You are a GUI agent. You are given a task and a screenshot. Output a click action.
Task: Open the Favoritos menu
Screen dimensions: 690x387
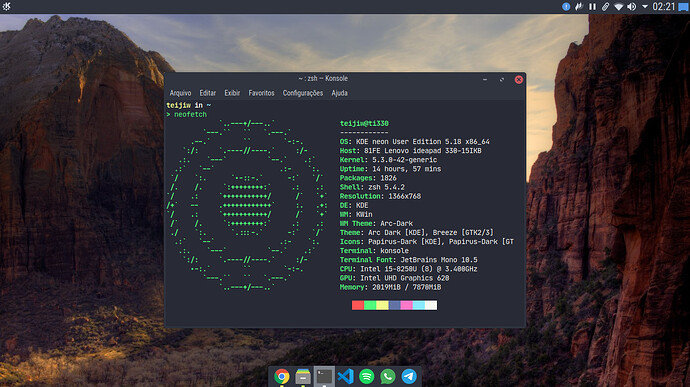pos(261,93)
